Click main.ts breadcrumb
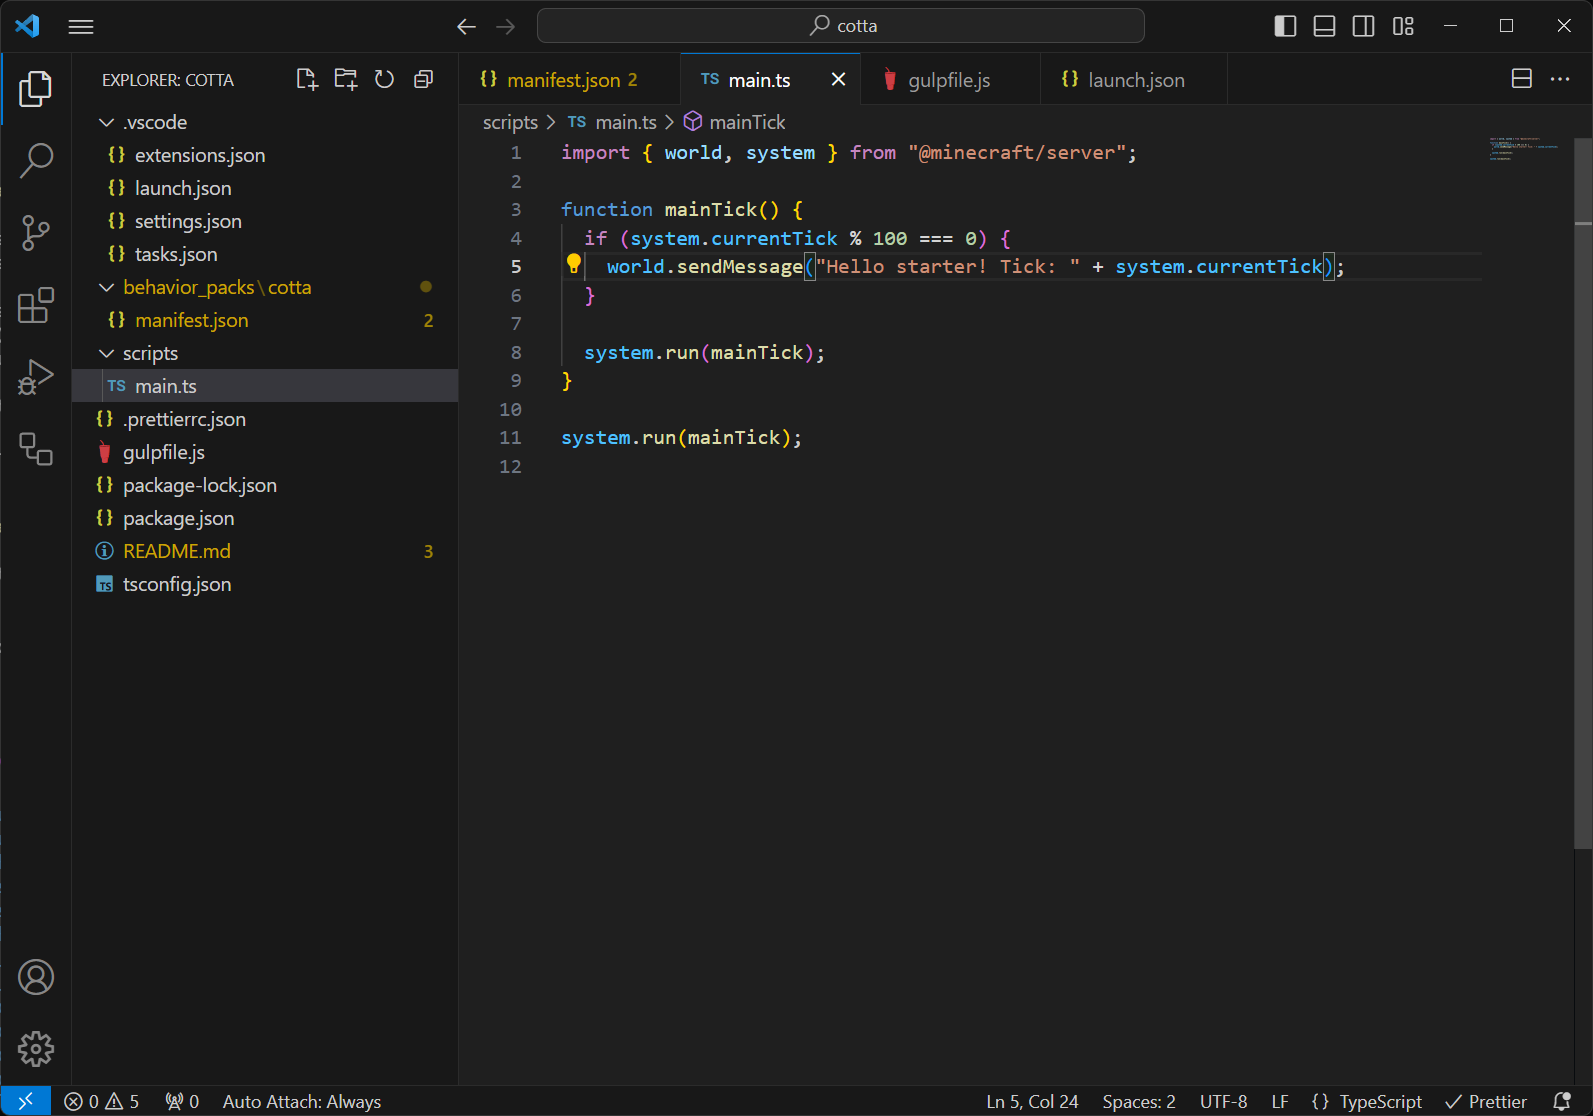Viewport: 1593px width, 1116px height. pyautogui.click(x=612, y=122)
